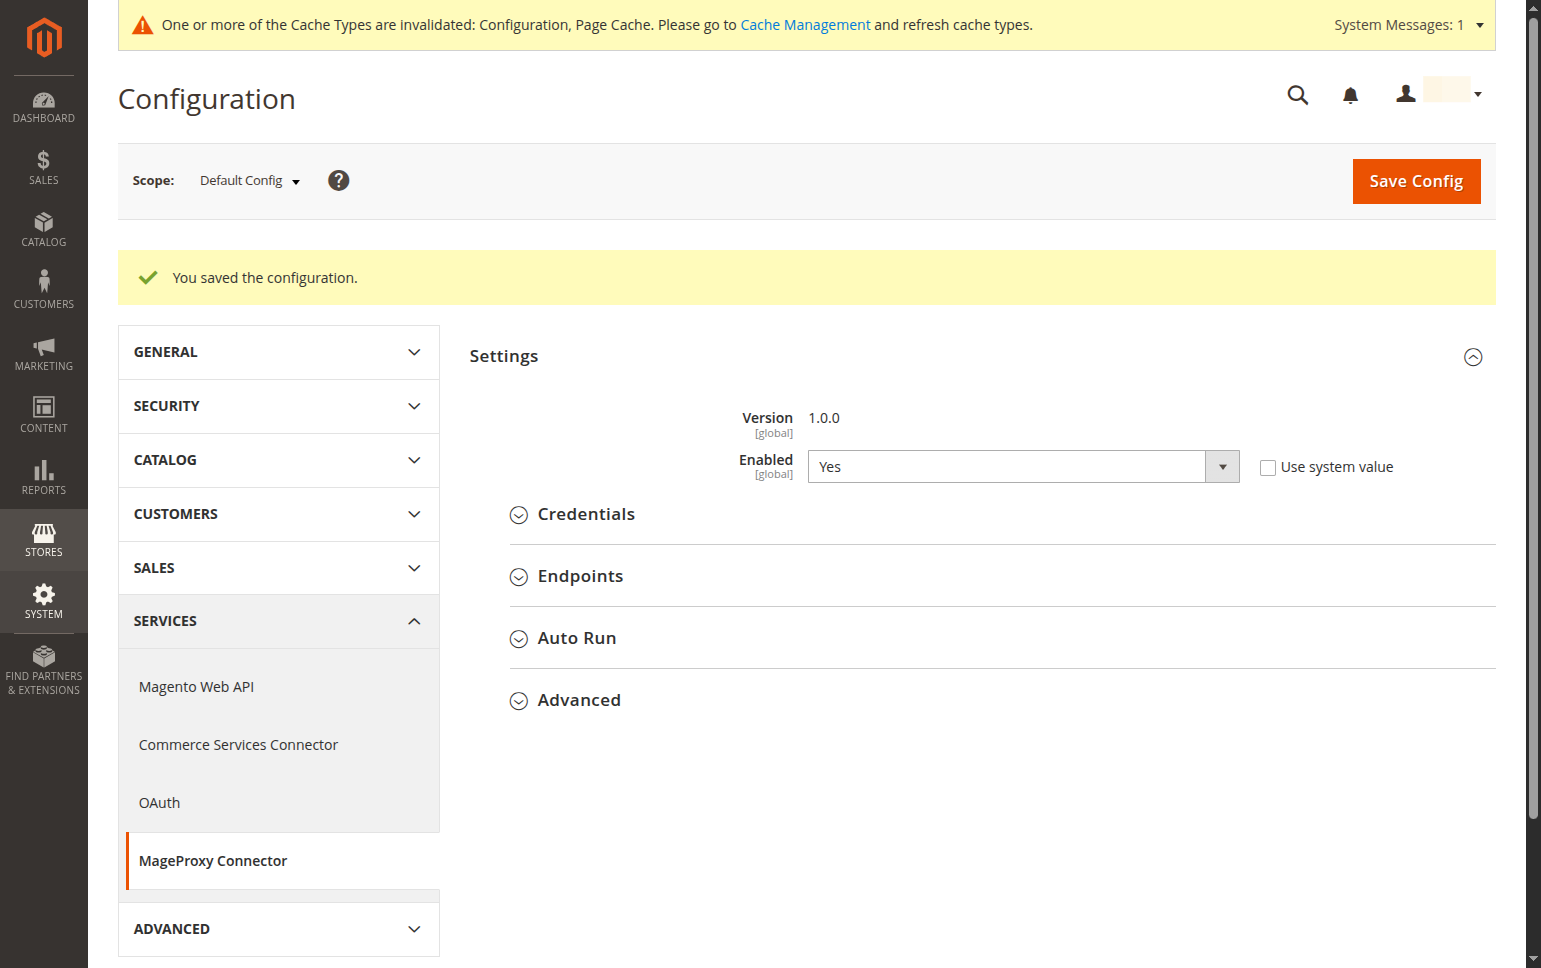The image size is (1541, 968).
Task: Open the admin user account menu
Action: point(1439,93)
